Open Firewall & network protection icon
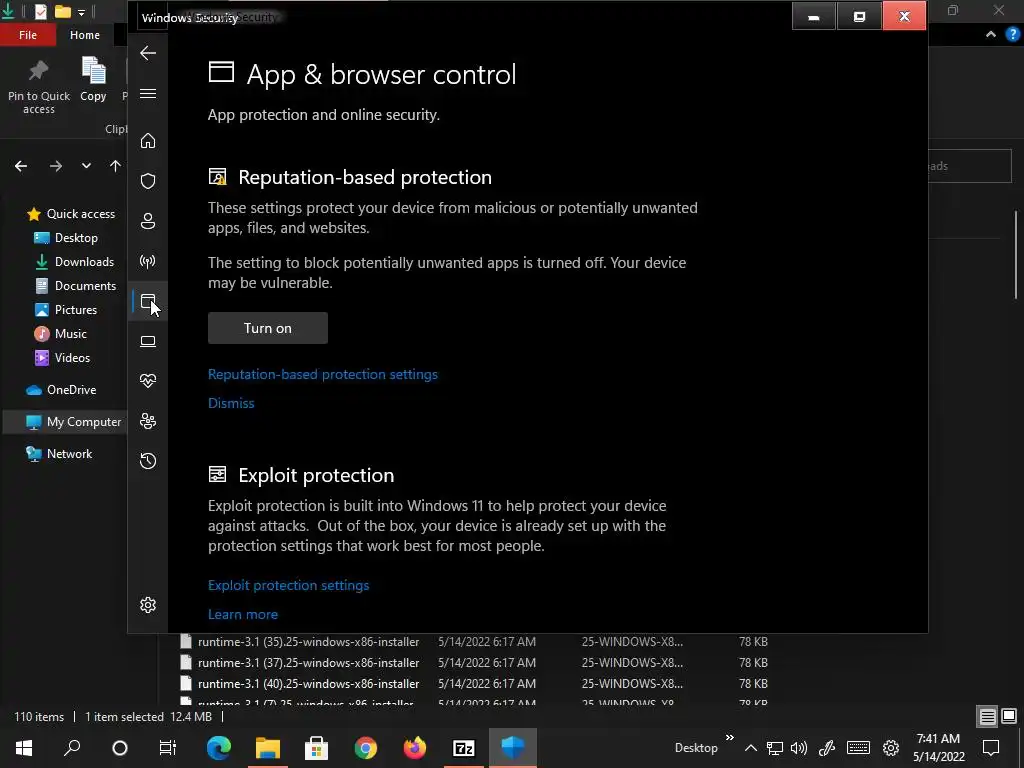Screen dimensions: 1024x768 click(148, 261)
